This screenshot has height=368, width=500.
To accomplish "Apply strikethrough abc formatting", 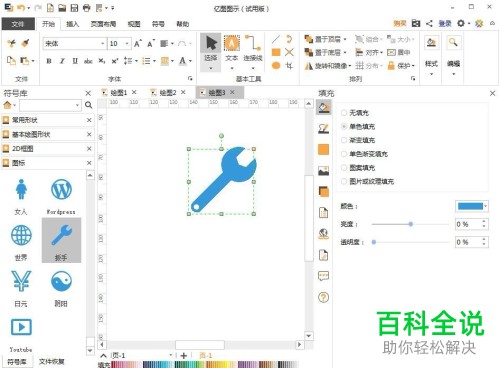I will pos(88,61).
